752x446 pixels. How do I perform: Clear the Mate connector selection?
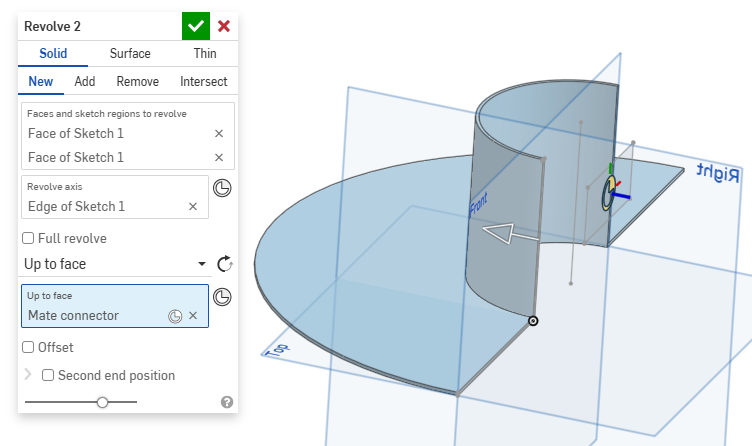tap(193, 316)
